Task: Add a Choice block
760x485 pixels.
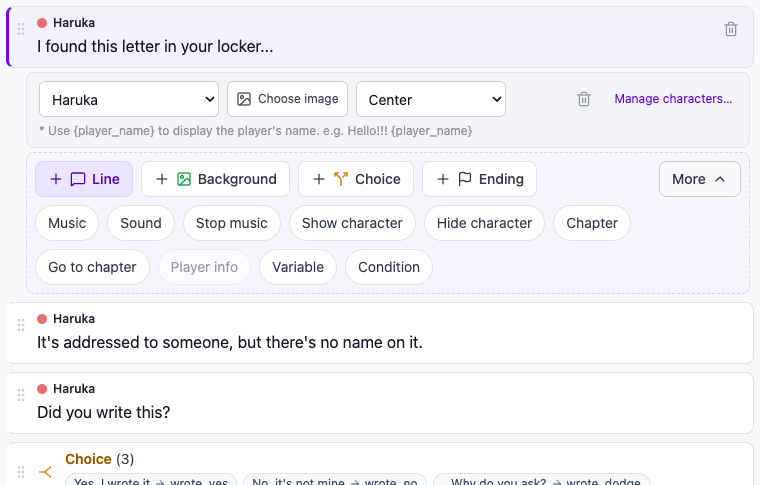Action: coord(356,179)
